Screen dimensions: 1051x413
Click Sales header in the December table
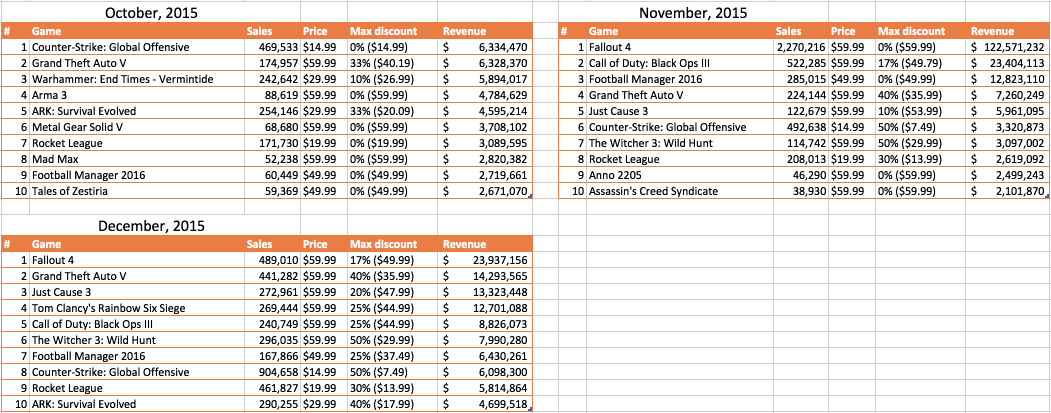[x=259, y=244]
